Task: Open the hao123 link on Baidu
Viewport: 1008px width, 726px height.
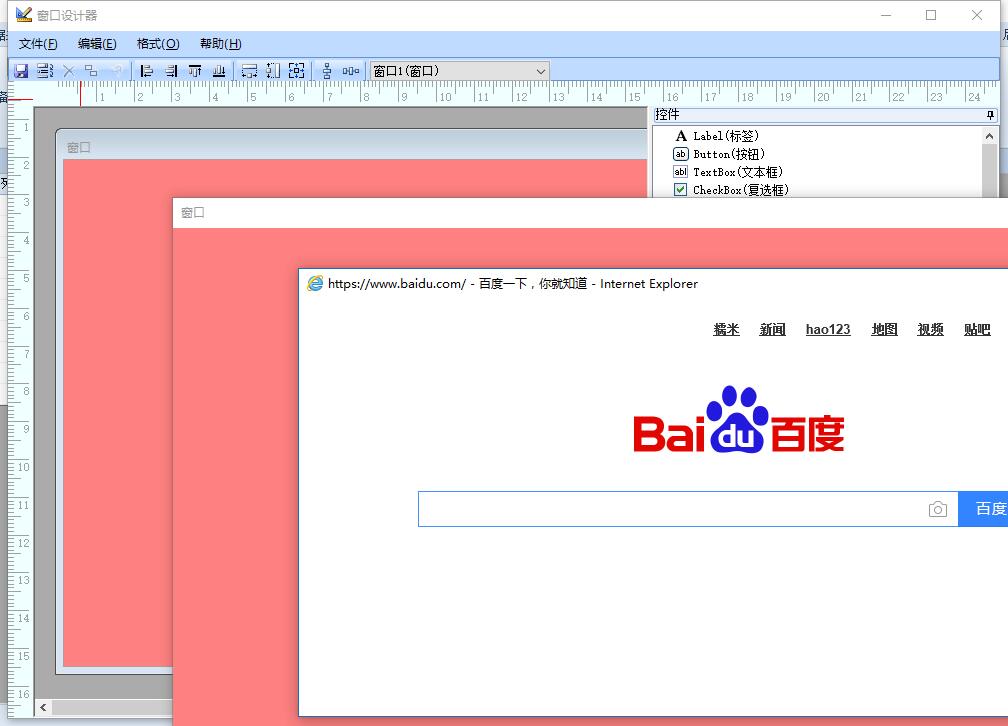Action: coord(828,329)
